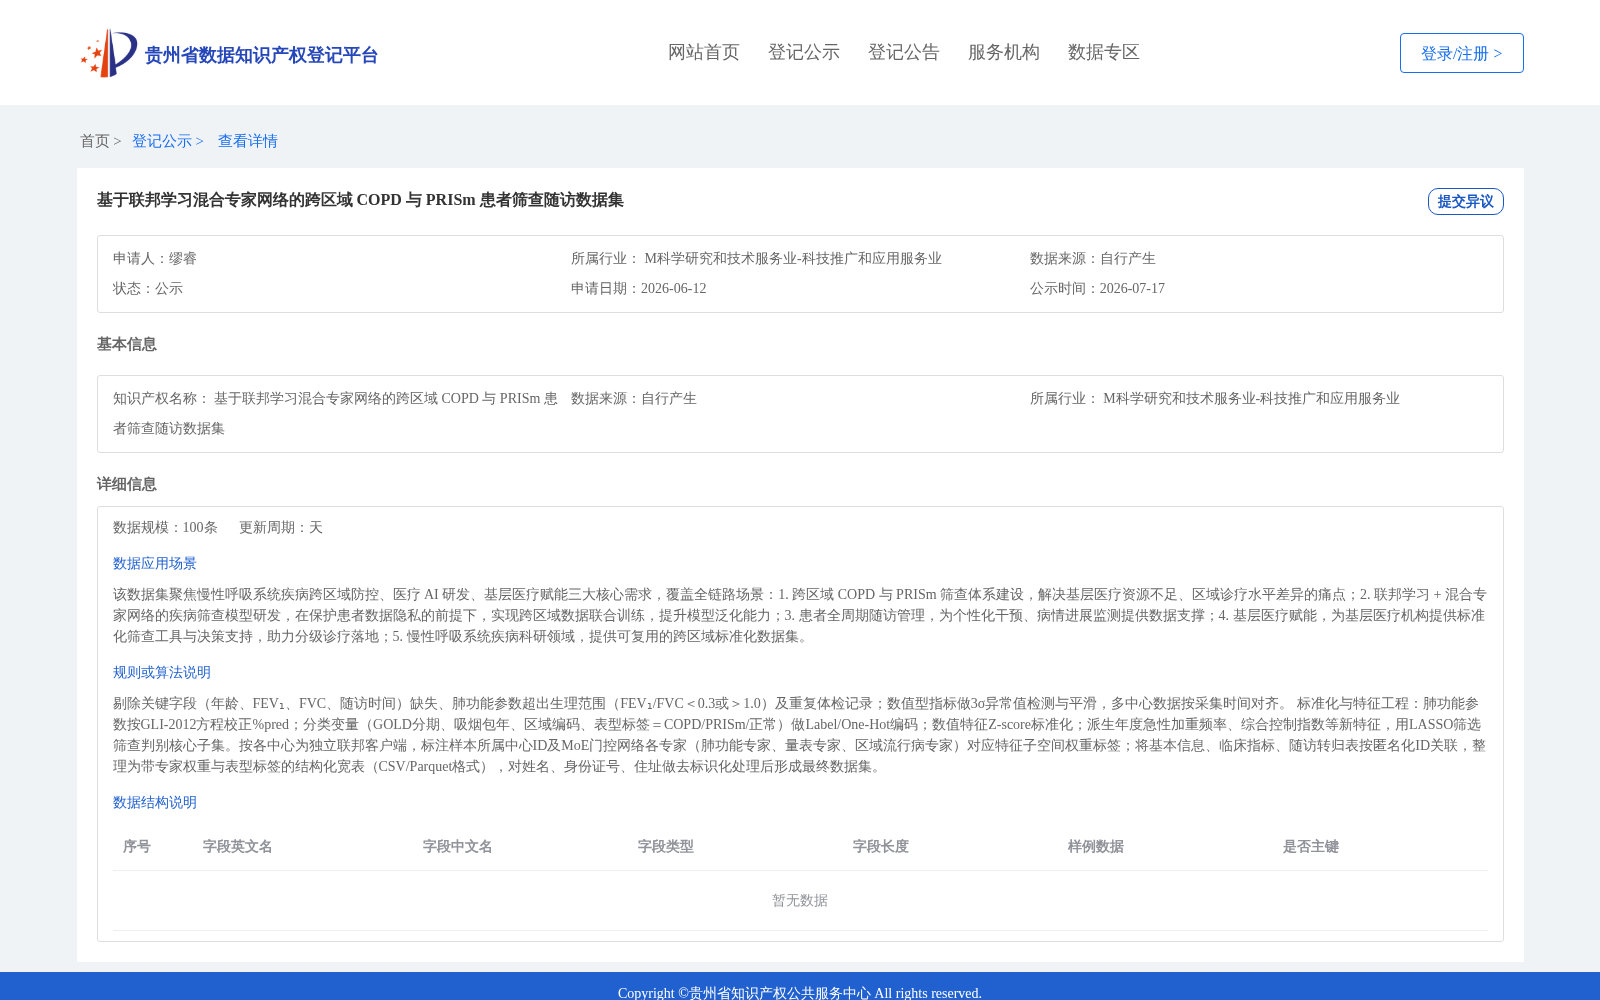Click the 序号 column header
The width and height of the screenshot is (1600, 1000).
(137, 846)
